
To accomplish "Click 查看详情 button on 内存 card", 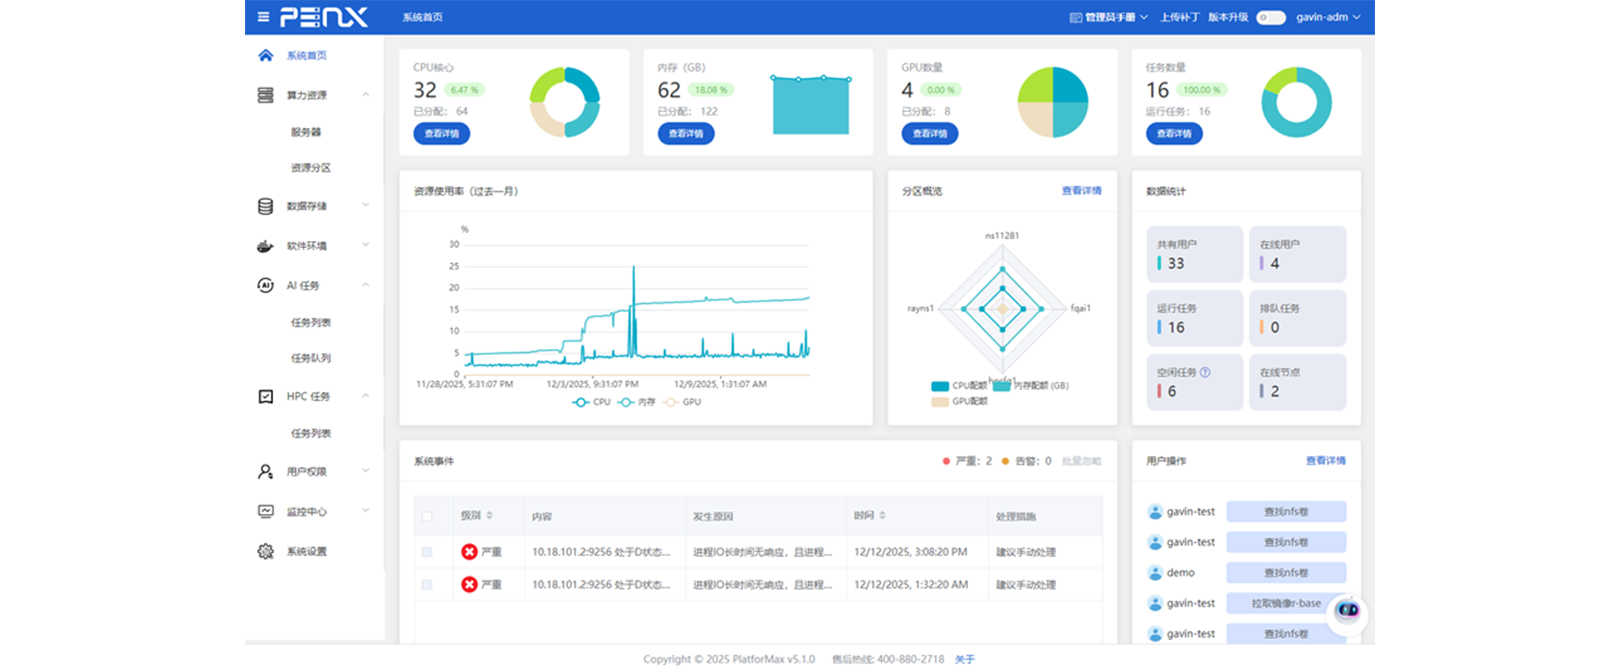I will tap(686, 133).
